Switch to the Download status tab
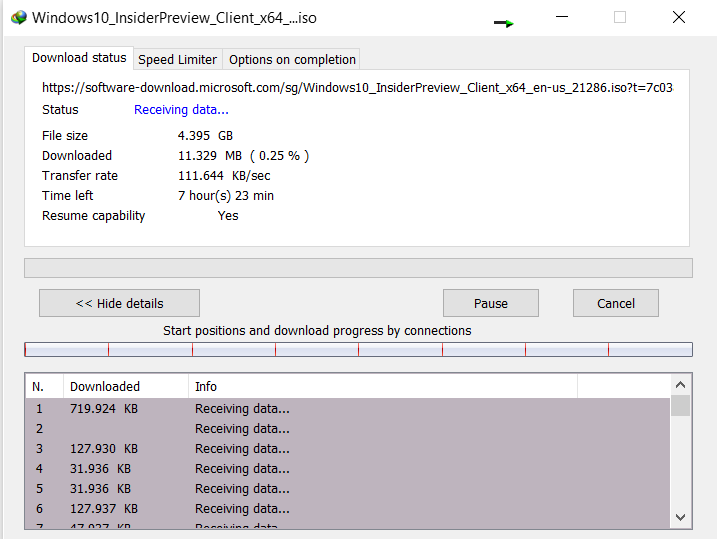The image size is (718, 539). (x=79, y=58)
